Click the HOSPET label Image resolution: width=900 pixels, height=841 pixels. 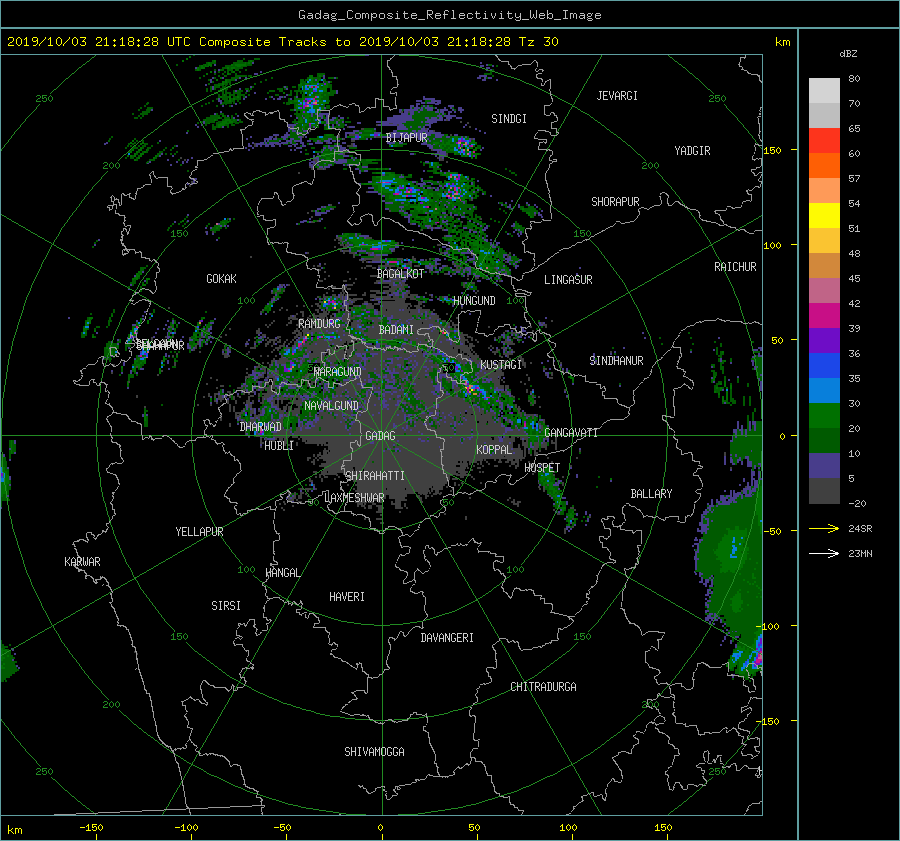click(x=542, y=468)
